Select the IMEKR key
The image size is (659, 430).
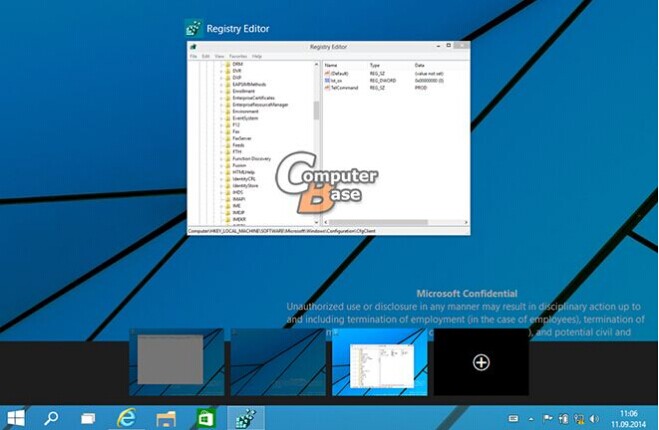pyautogui.click(x=239, y=219)
